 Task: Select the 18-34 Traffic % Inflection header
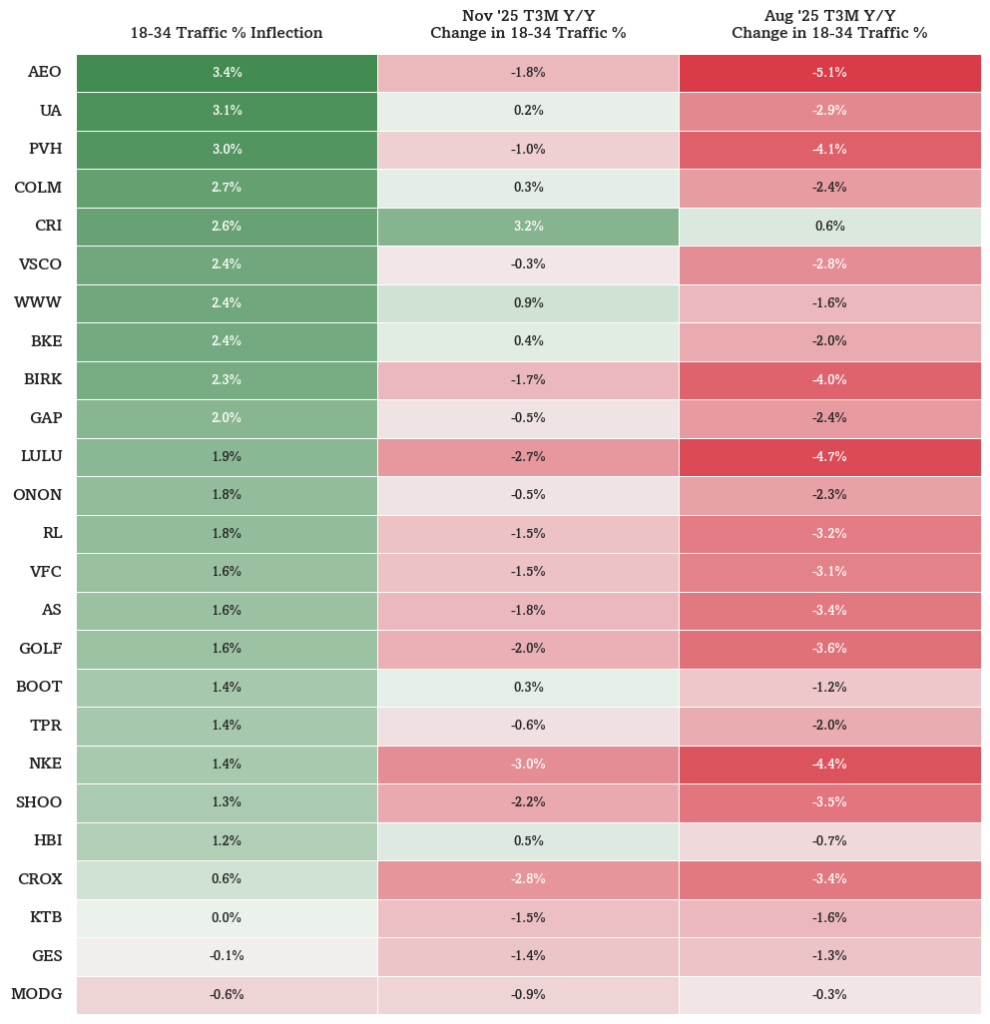(227, 33)
